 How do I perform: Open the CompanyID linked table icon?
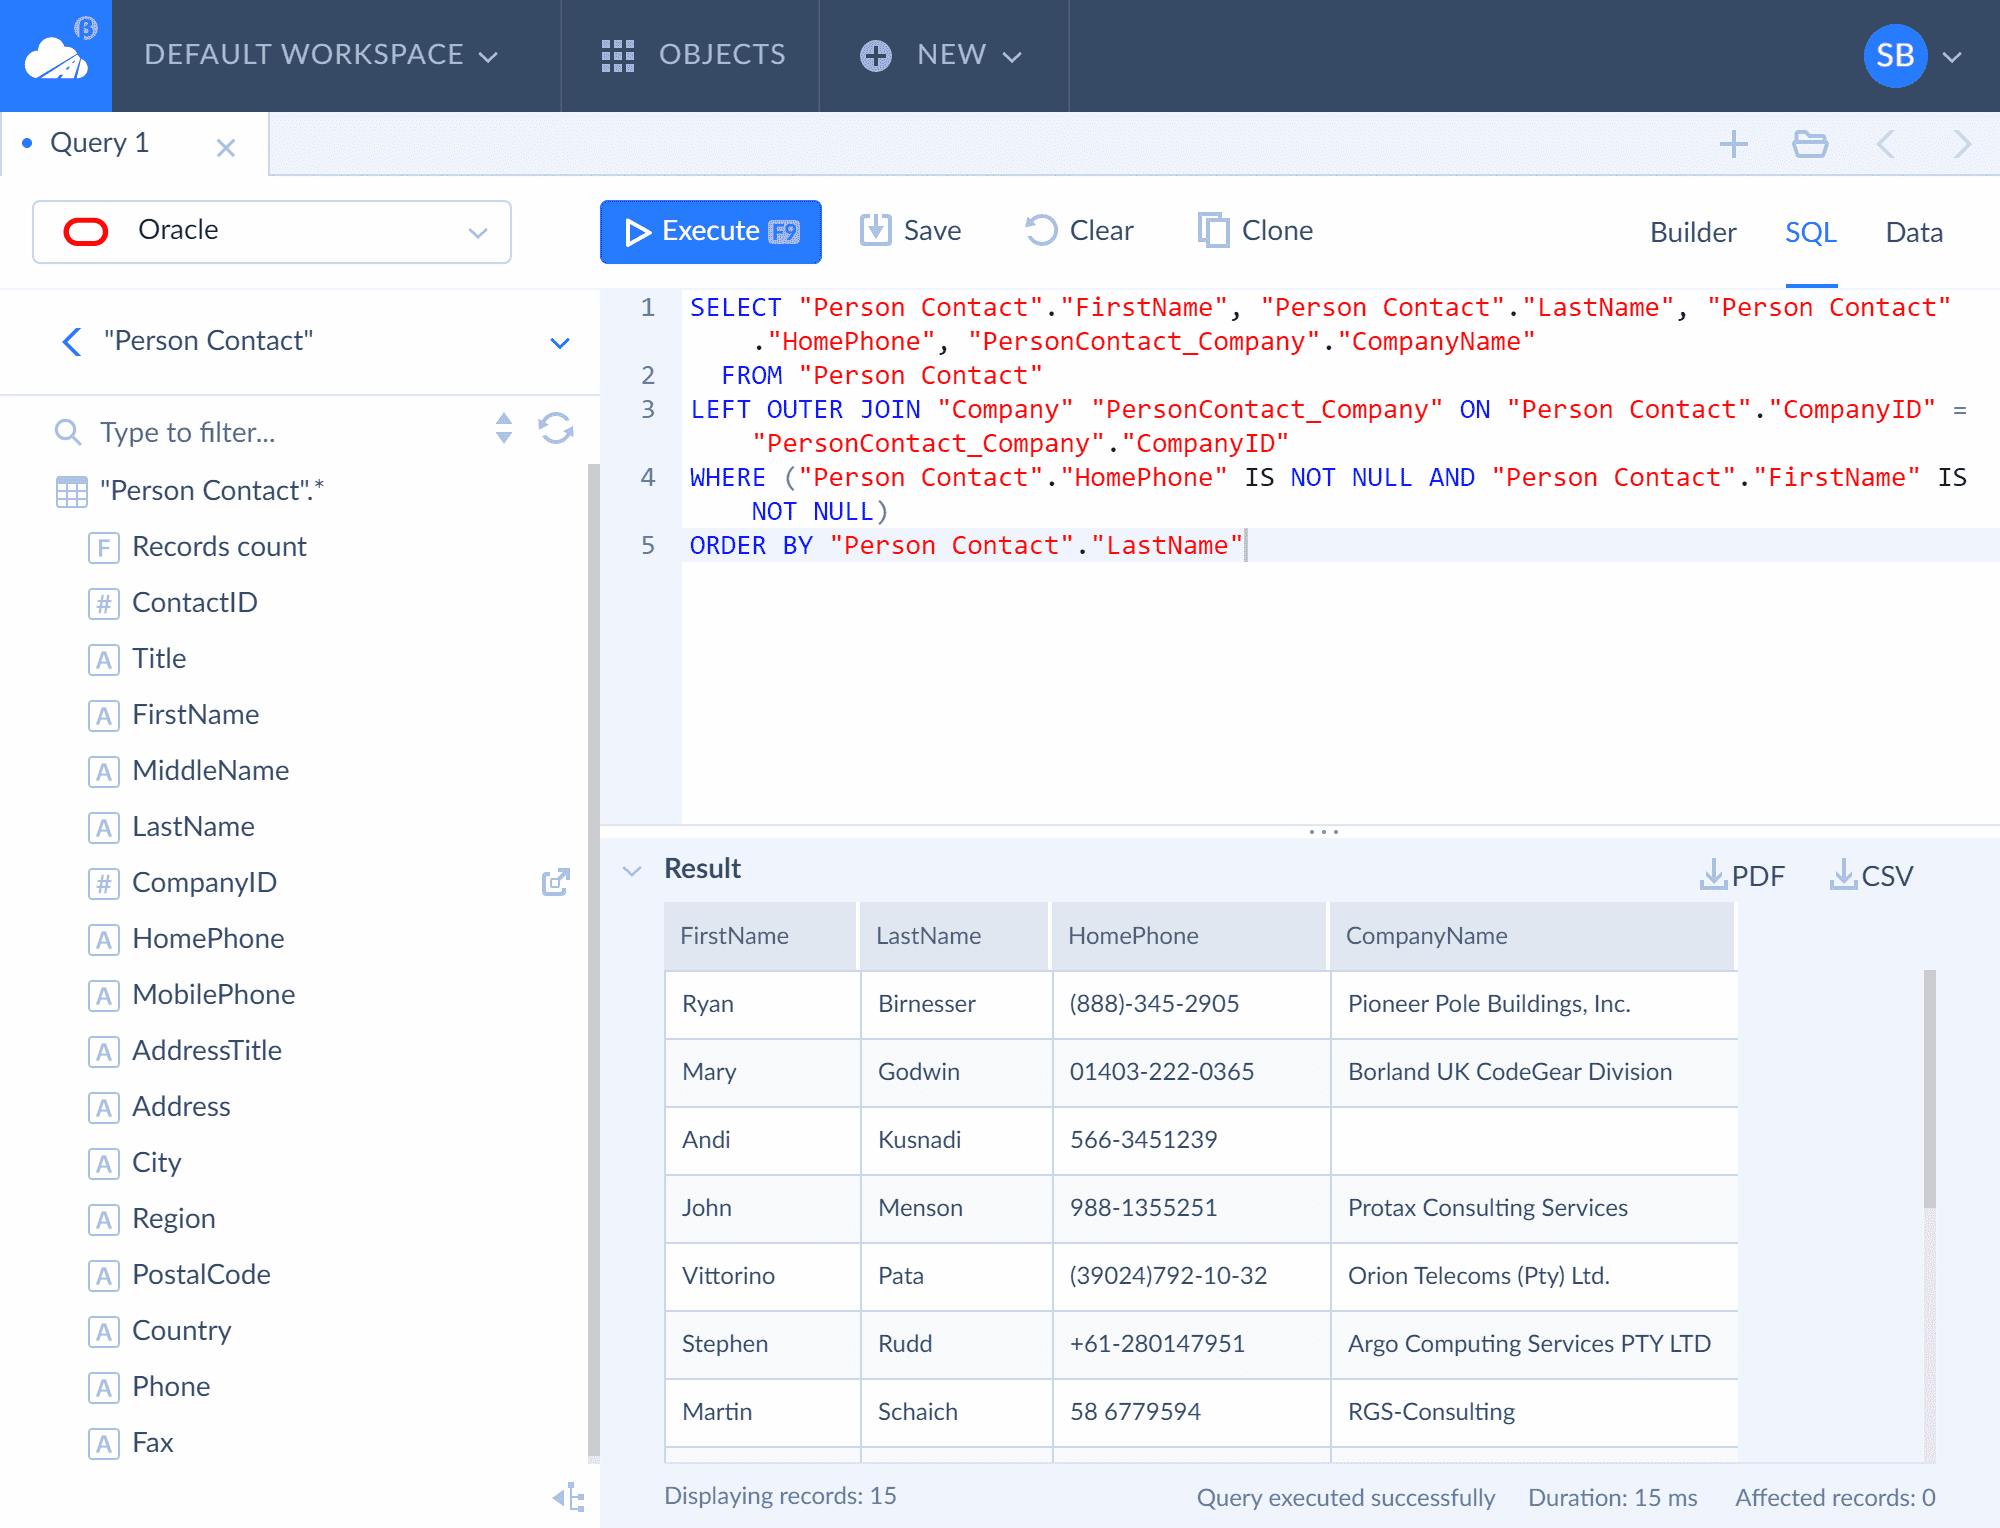pos(556,882)
